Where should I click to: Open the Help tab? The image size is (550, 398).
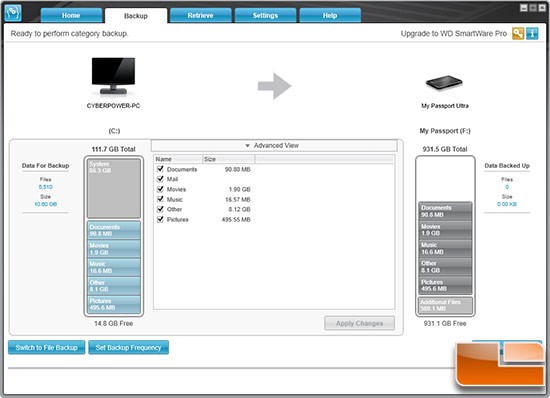click(330, 15)
